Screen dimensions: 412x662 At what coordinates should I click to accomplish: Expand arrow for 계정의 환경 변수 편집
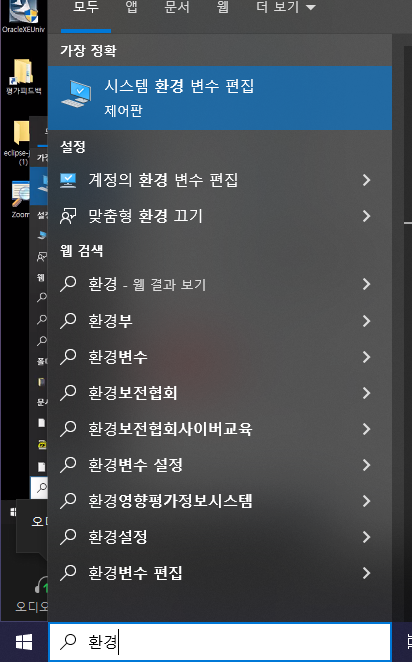[366, 180]
